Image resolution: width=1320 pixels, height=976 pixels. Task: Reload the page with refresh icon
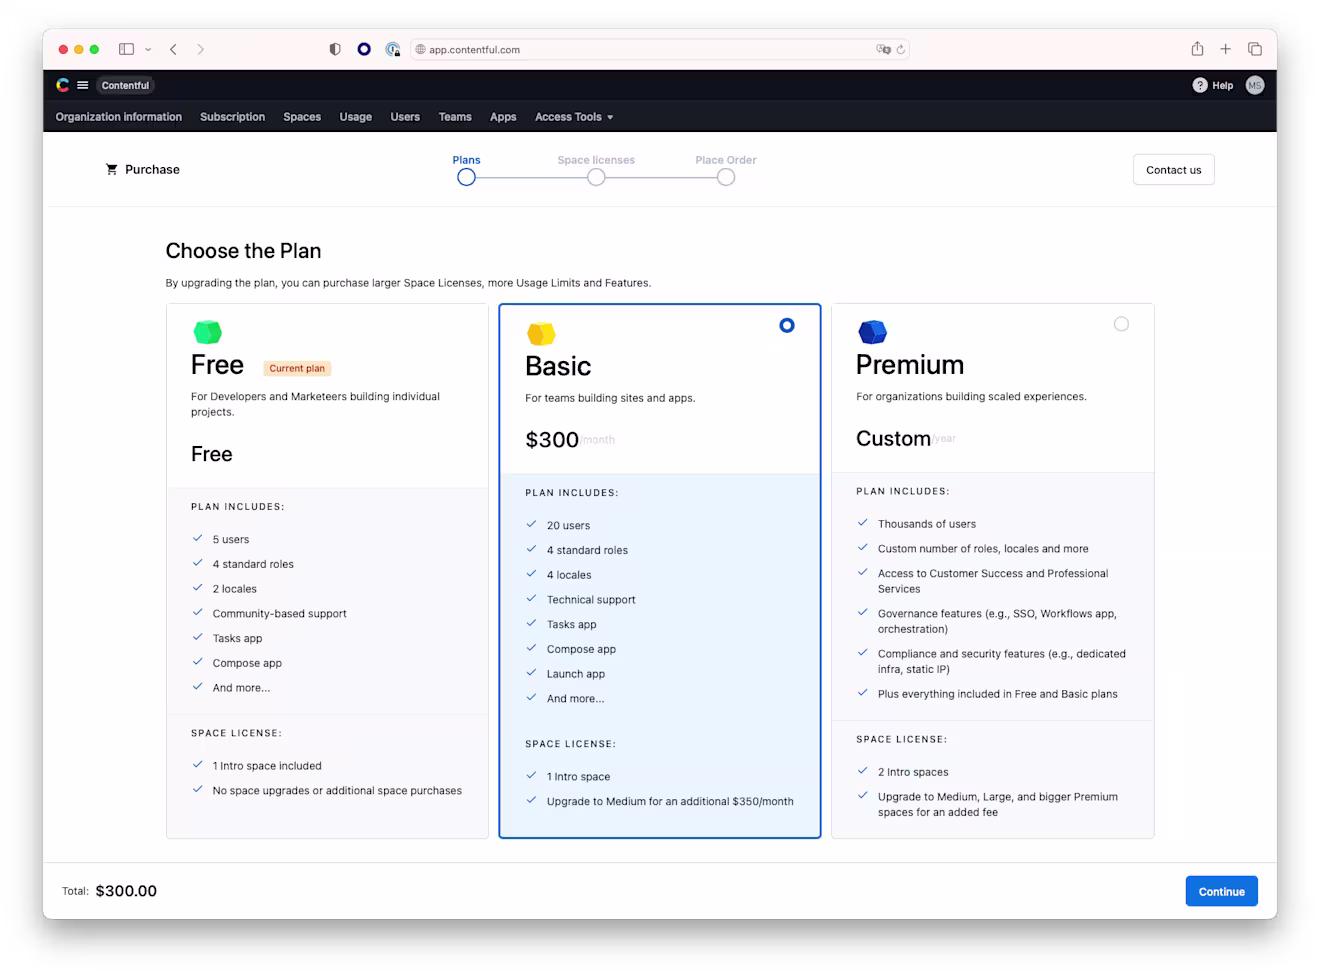(901, 49)
